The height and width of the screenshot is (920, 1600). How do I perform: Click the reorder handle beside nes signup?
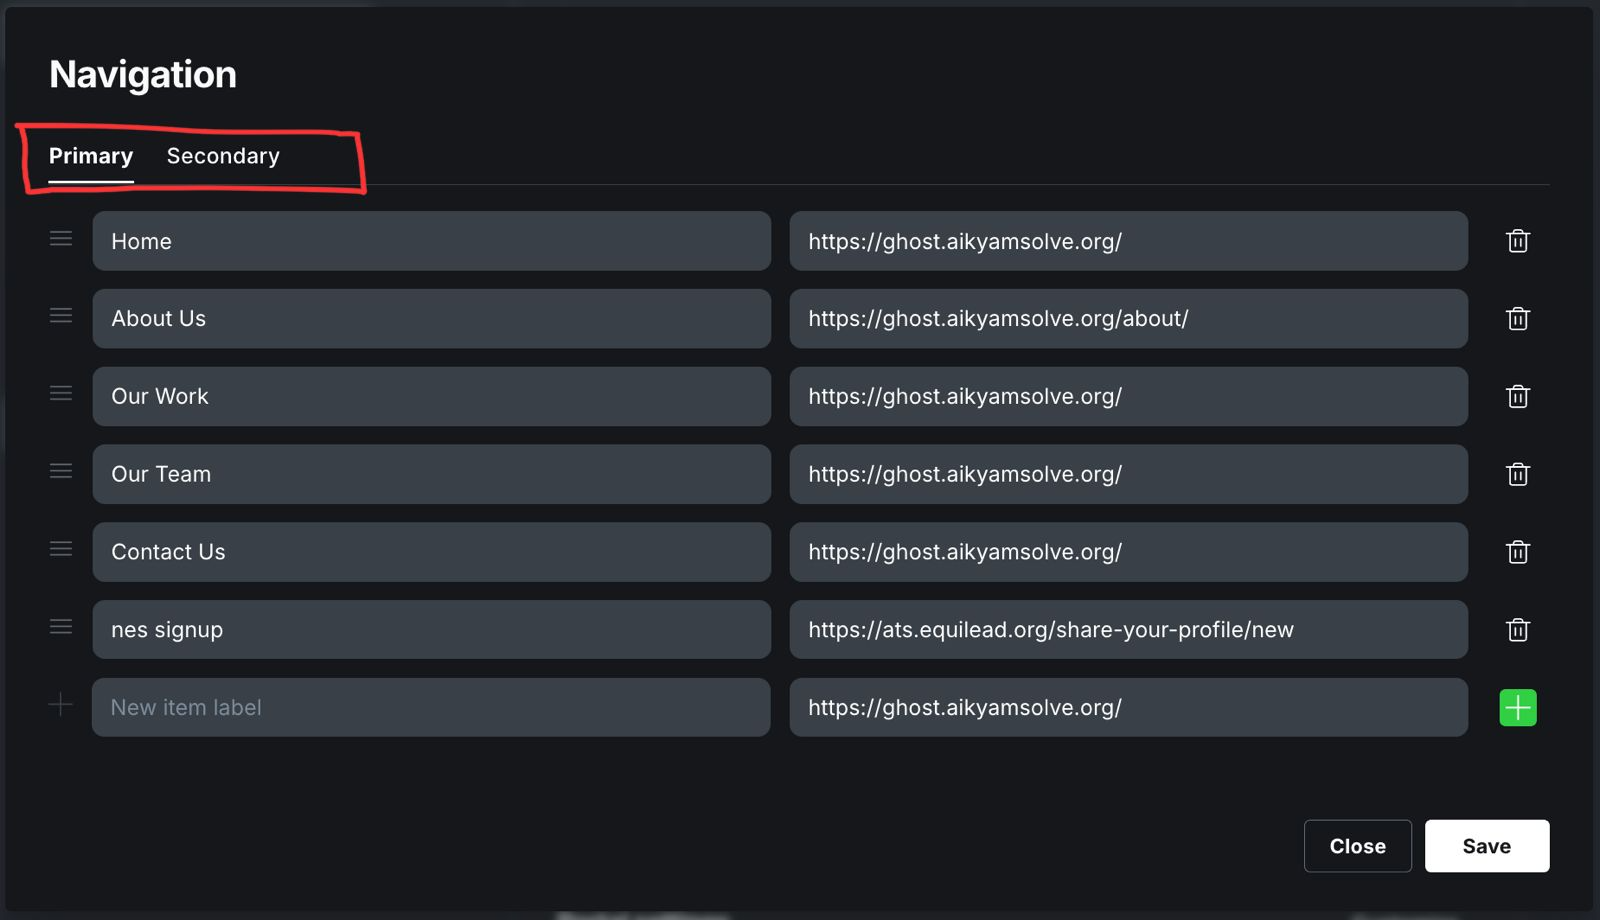(61, 627)
